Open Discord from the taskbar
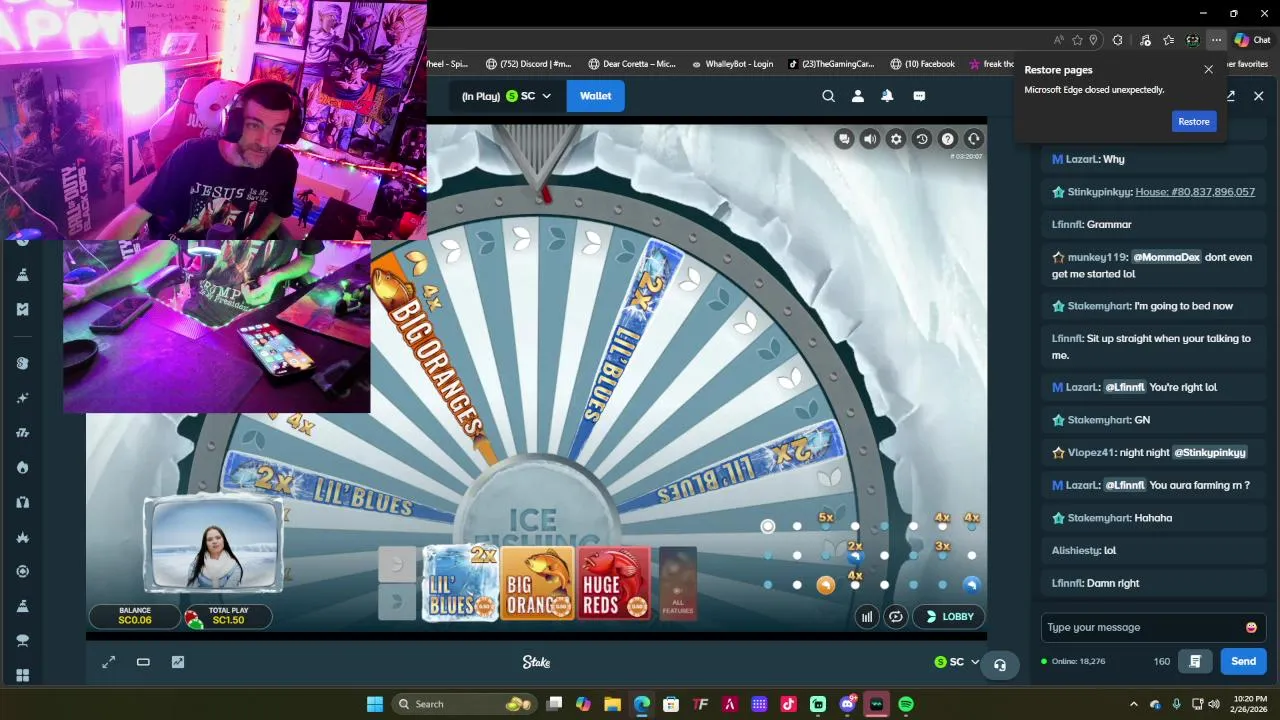The width and height of the screenshot is (1280, 720). pyautogui.click(x=848, y=704)
